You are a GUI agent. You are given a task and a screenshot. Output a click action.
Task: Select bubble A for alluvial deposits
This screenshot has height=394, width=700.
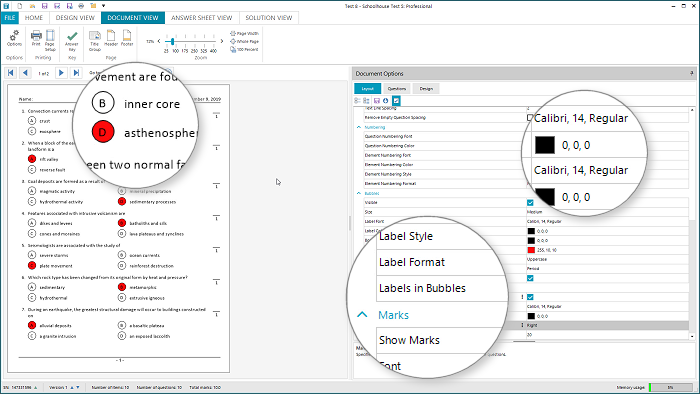click(32, 325)
